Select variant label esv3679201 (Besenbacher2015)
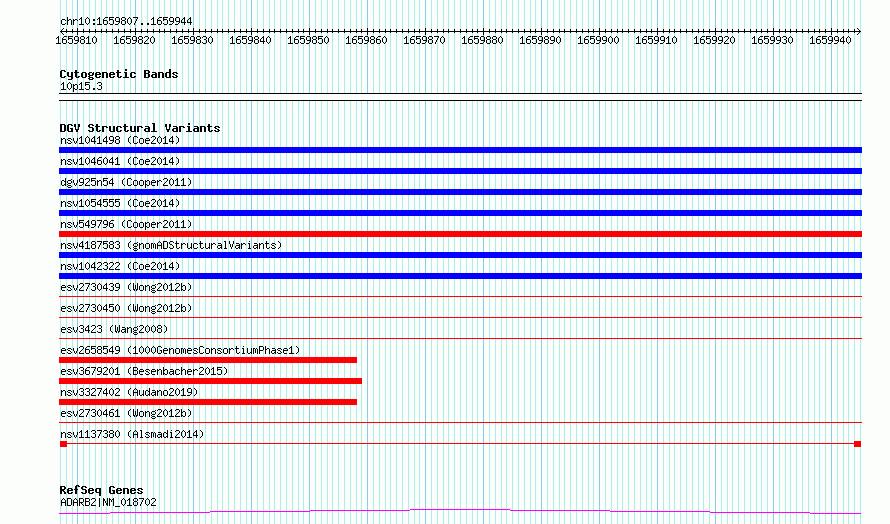The width and height of the screenshot is (890, 524). pos(144,371)
